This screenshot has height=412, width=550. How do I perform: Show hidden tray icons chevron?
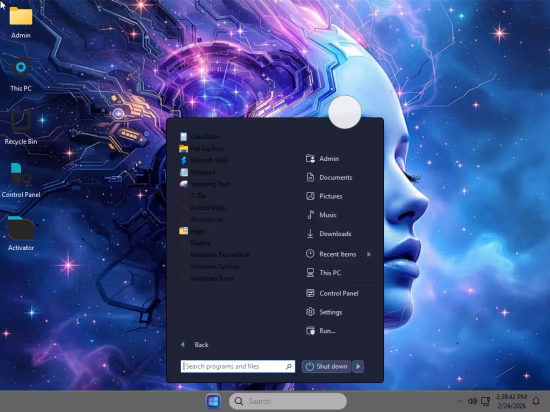tap(460, 401)
